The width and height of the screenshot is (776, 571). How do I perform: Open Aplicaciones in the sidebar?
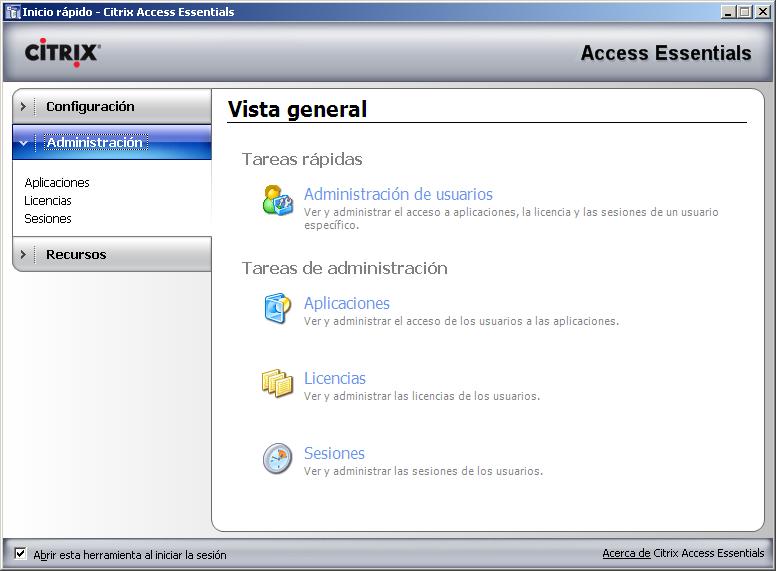[x=57, y=183]
